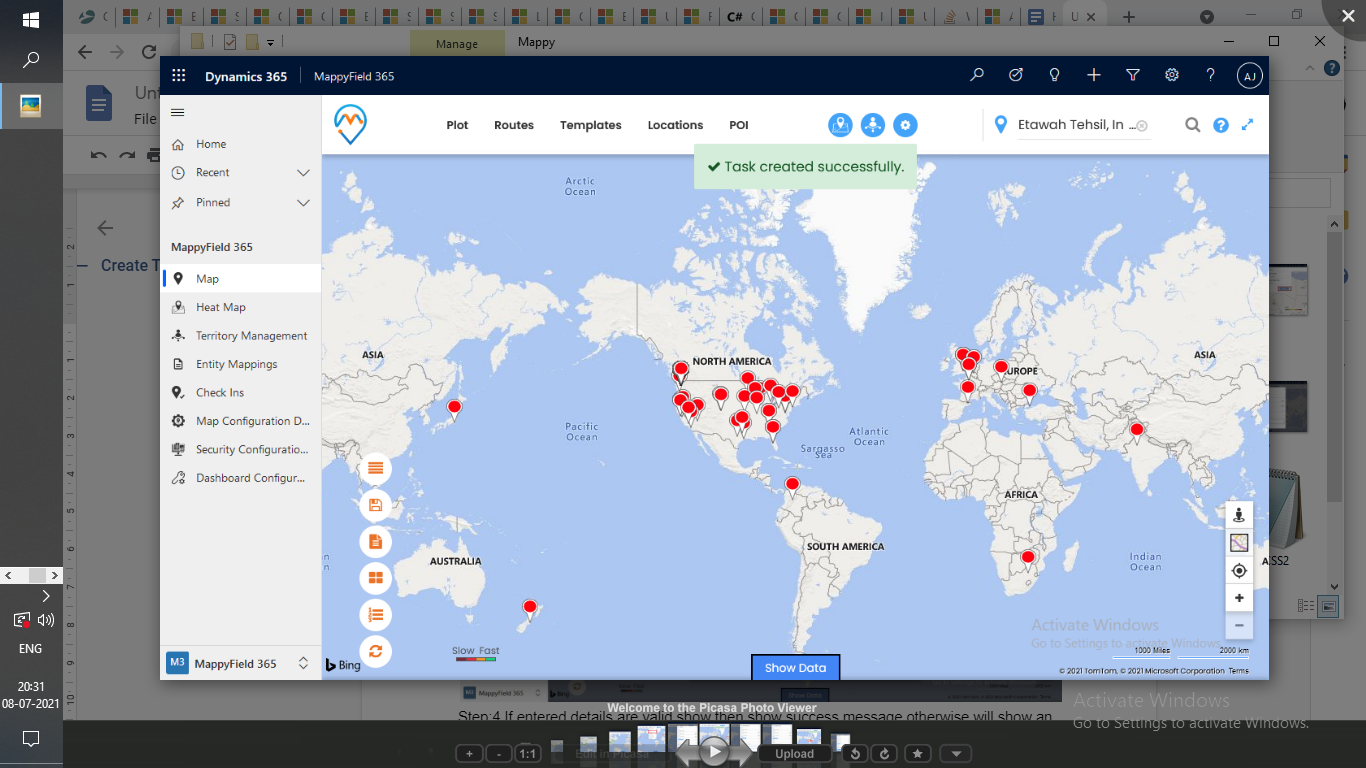Switch map style layer control
Image resolution: width=1366 pixels, height=768 pixels.
coord(1239,543)
